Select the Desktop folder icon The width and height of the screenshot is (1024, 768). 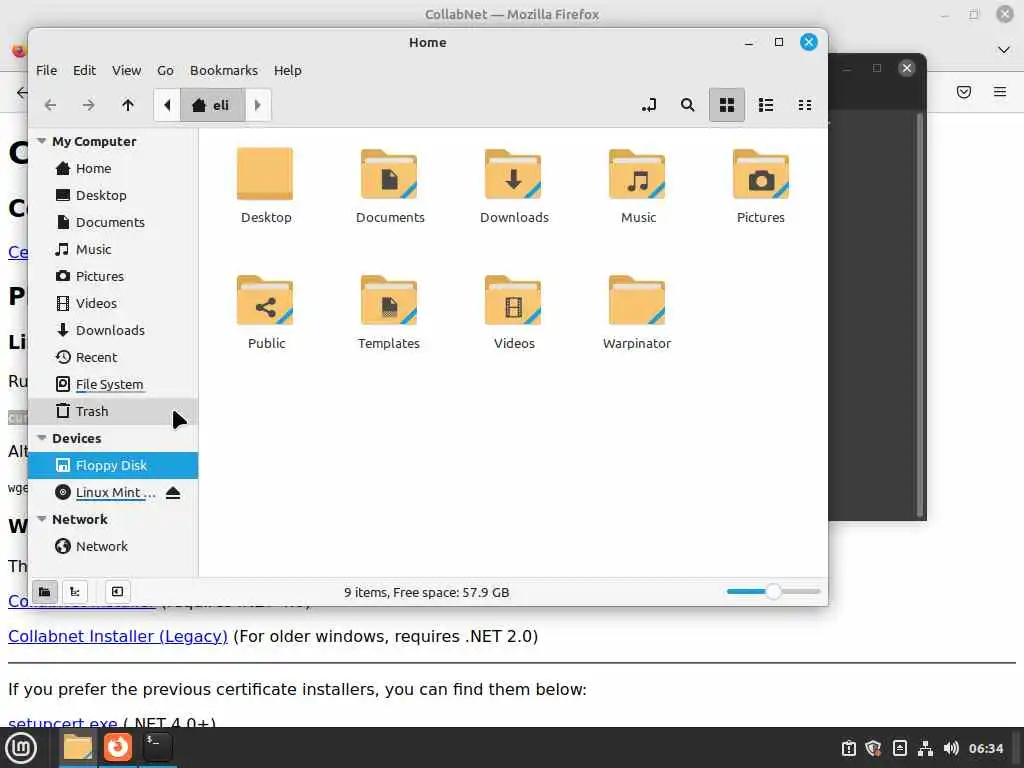click(x=265, y=174)
